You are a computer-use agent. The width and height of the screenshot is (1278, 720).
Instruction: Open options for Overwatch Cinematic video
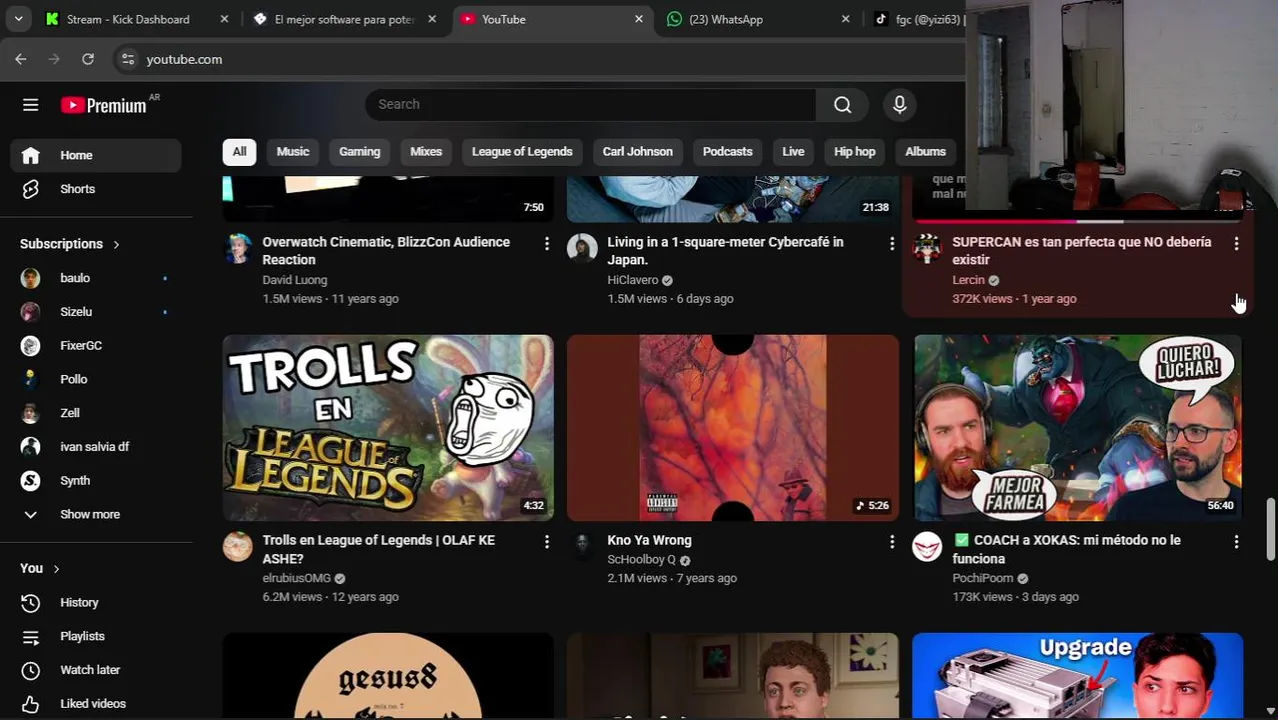click(x=546, y=243)
